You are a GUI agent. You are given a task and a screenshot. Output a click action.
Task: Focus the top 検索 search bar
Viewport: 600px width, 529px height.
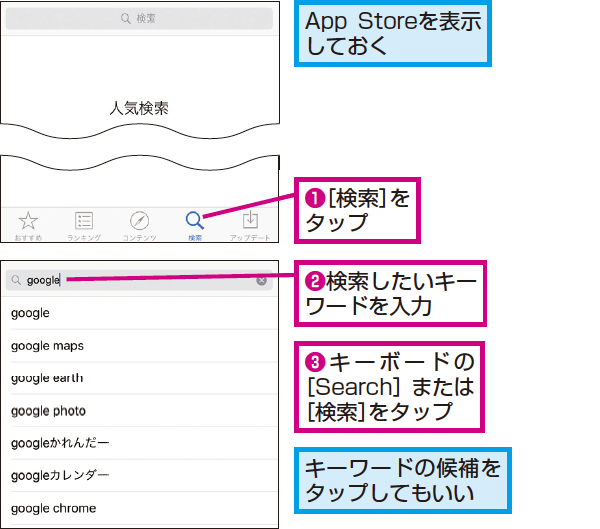tap(139, 18)
